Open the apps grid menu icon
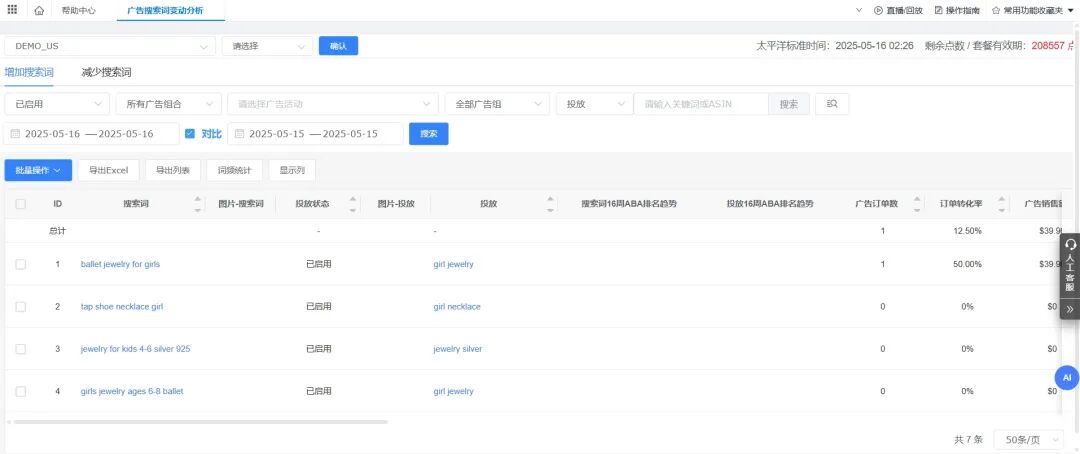 pyautogui.click(x=12, y=10)
